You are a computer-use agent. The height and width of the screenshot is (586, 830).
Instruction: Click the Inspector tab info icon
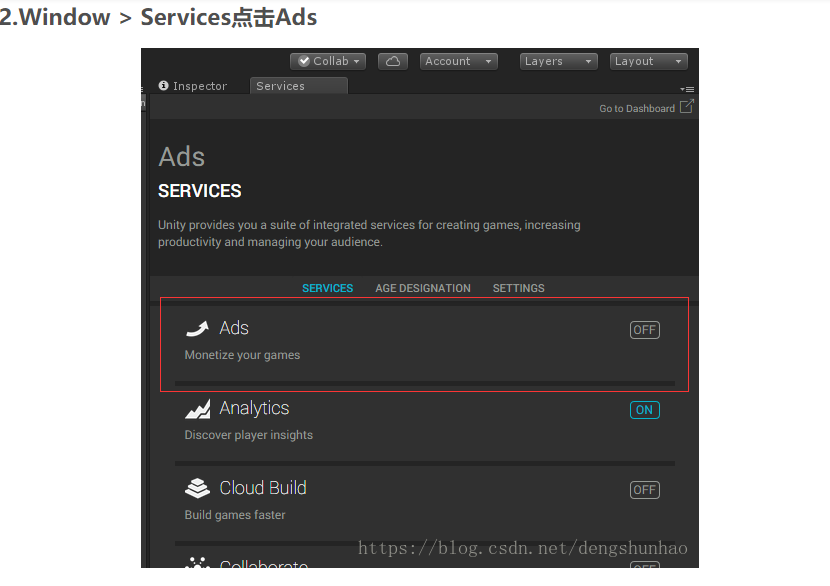click(x=164, y=86)
